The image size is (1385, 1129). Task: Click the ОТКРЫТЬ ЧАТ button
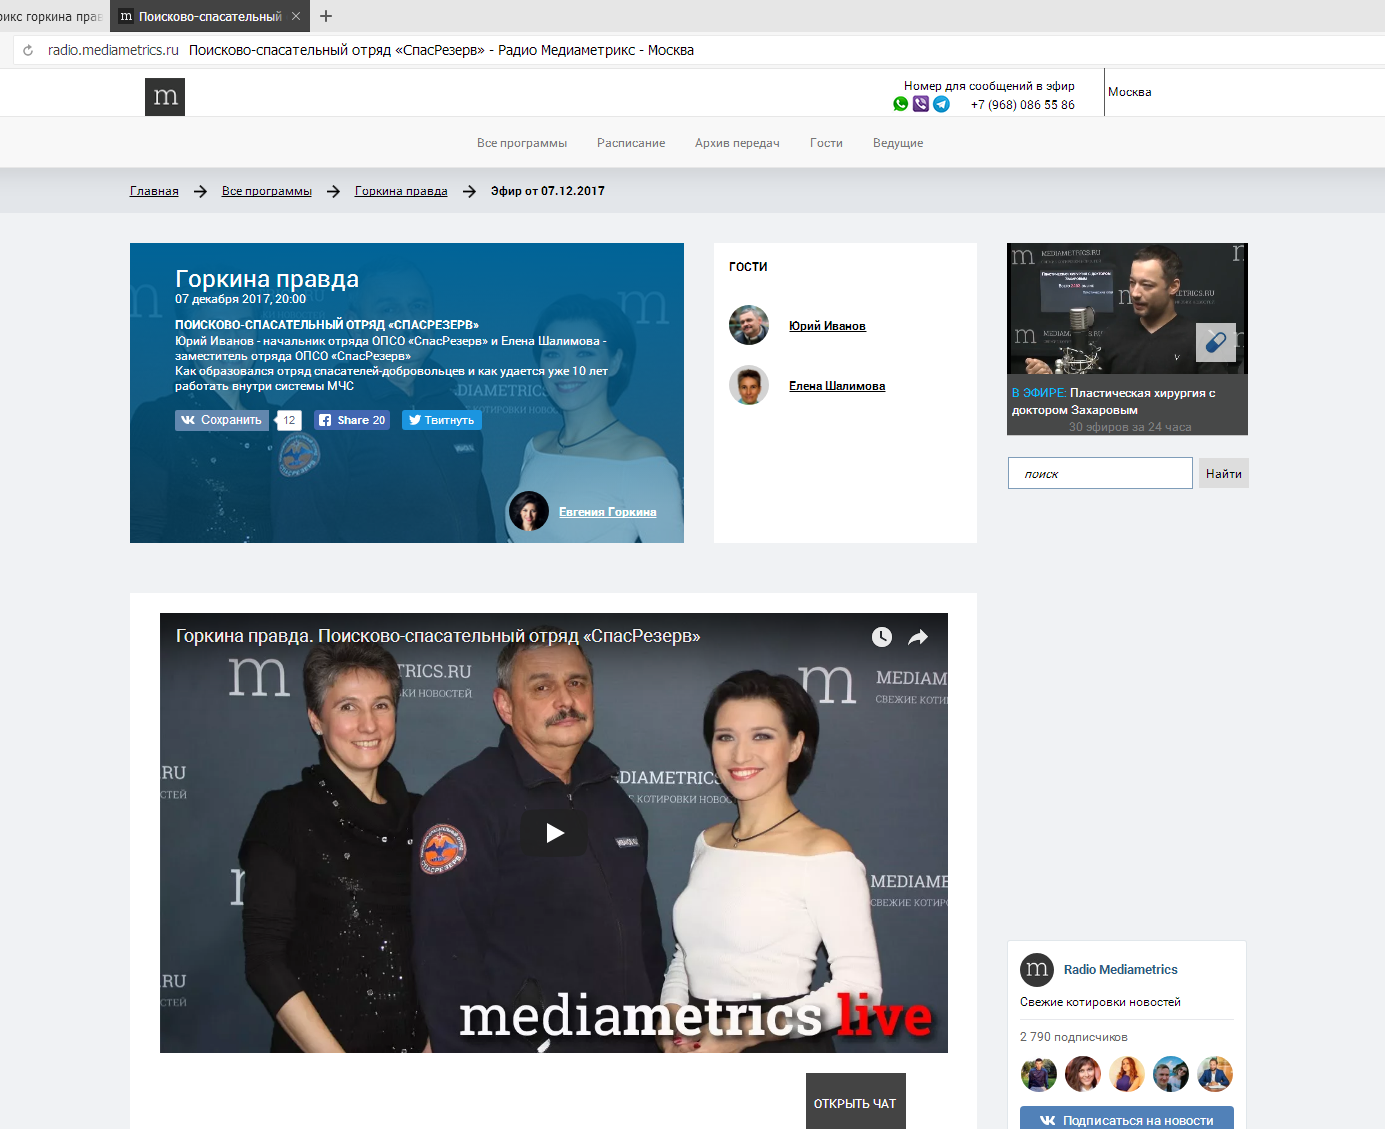pyautogui.click(x=855, y=1103)
